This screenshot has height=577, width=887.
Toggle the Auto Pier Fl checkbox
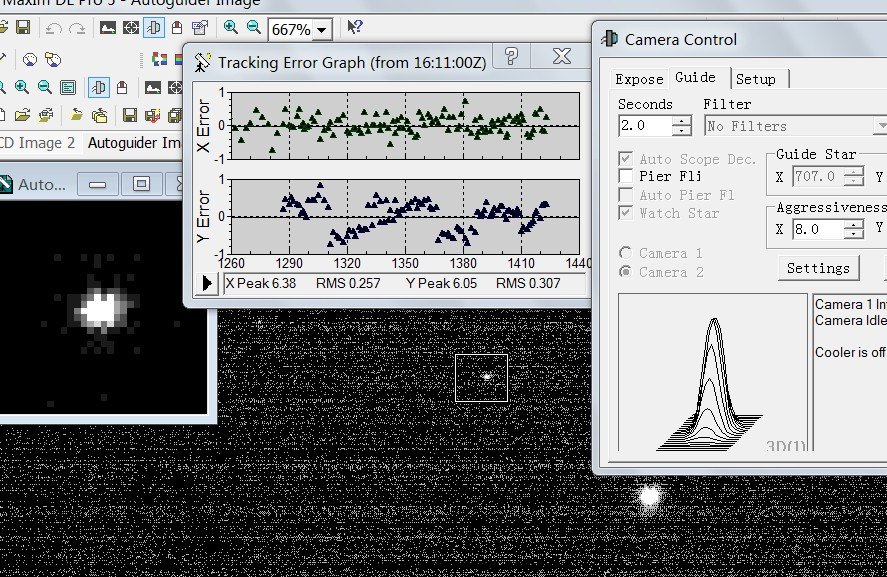626,195
